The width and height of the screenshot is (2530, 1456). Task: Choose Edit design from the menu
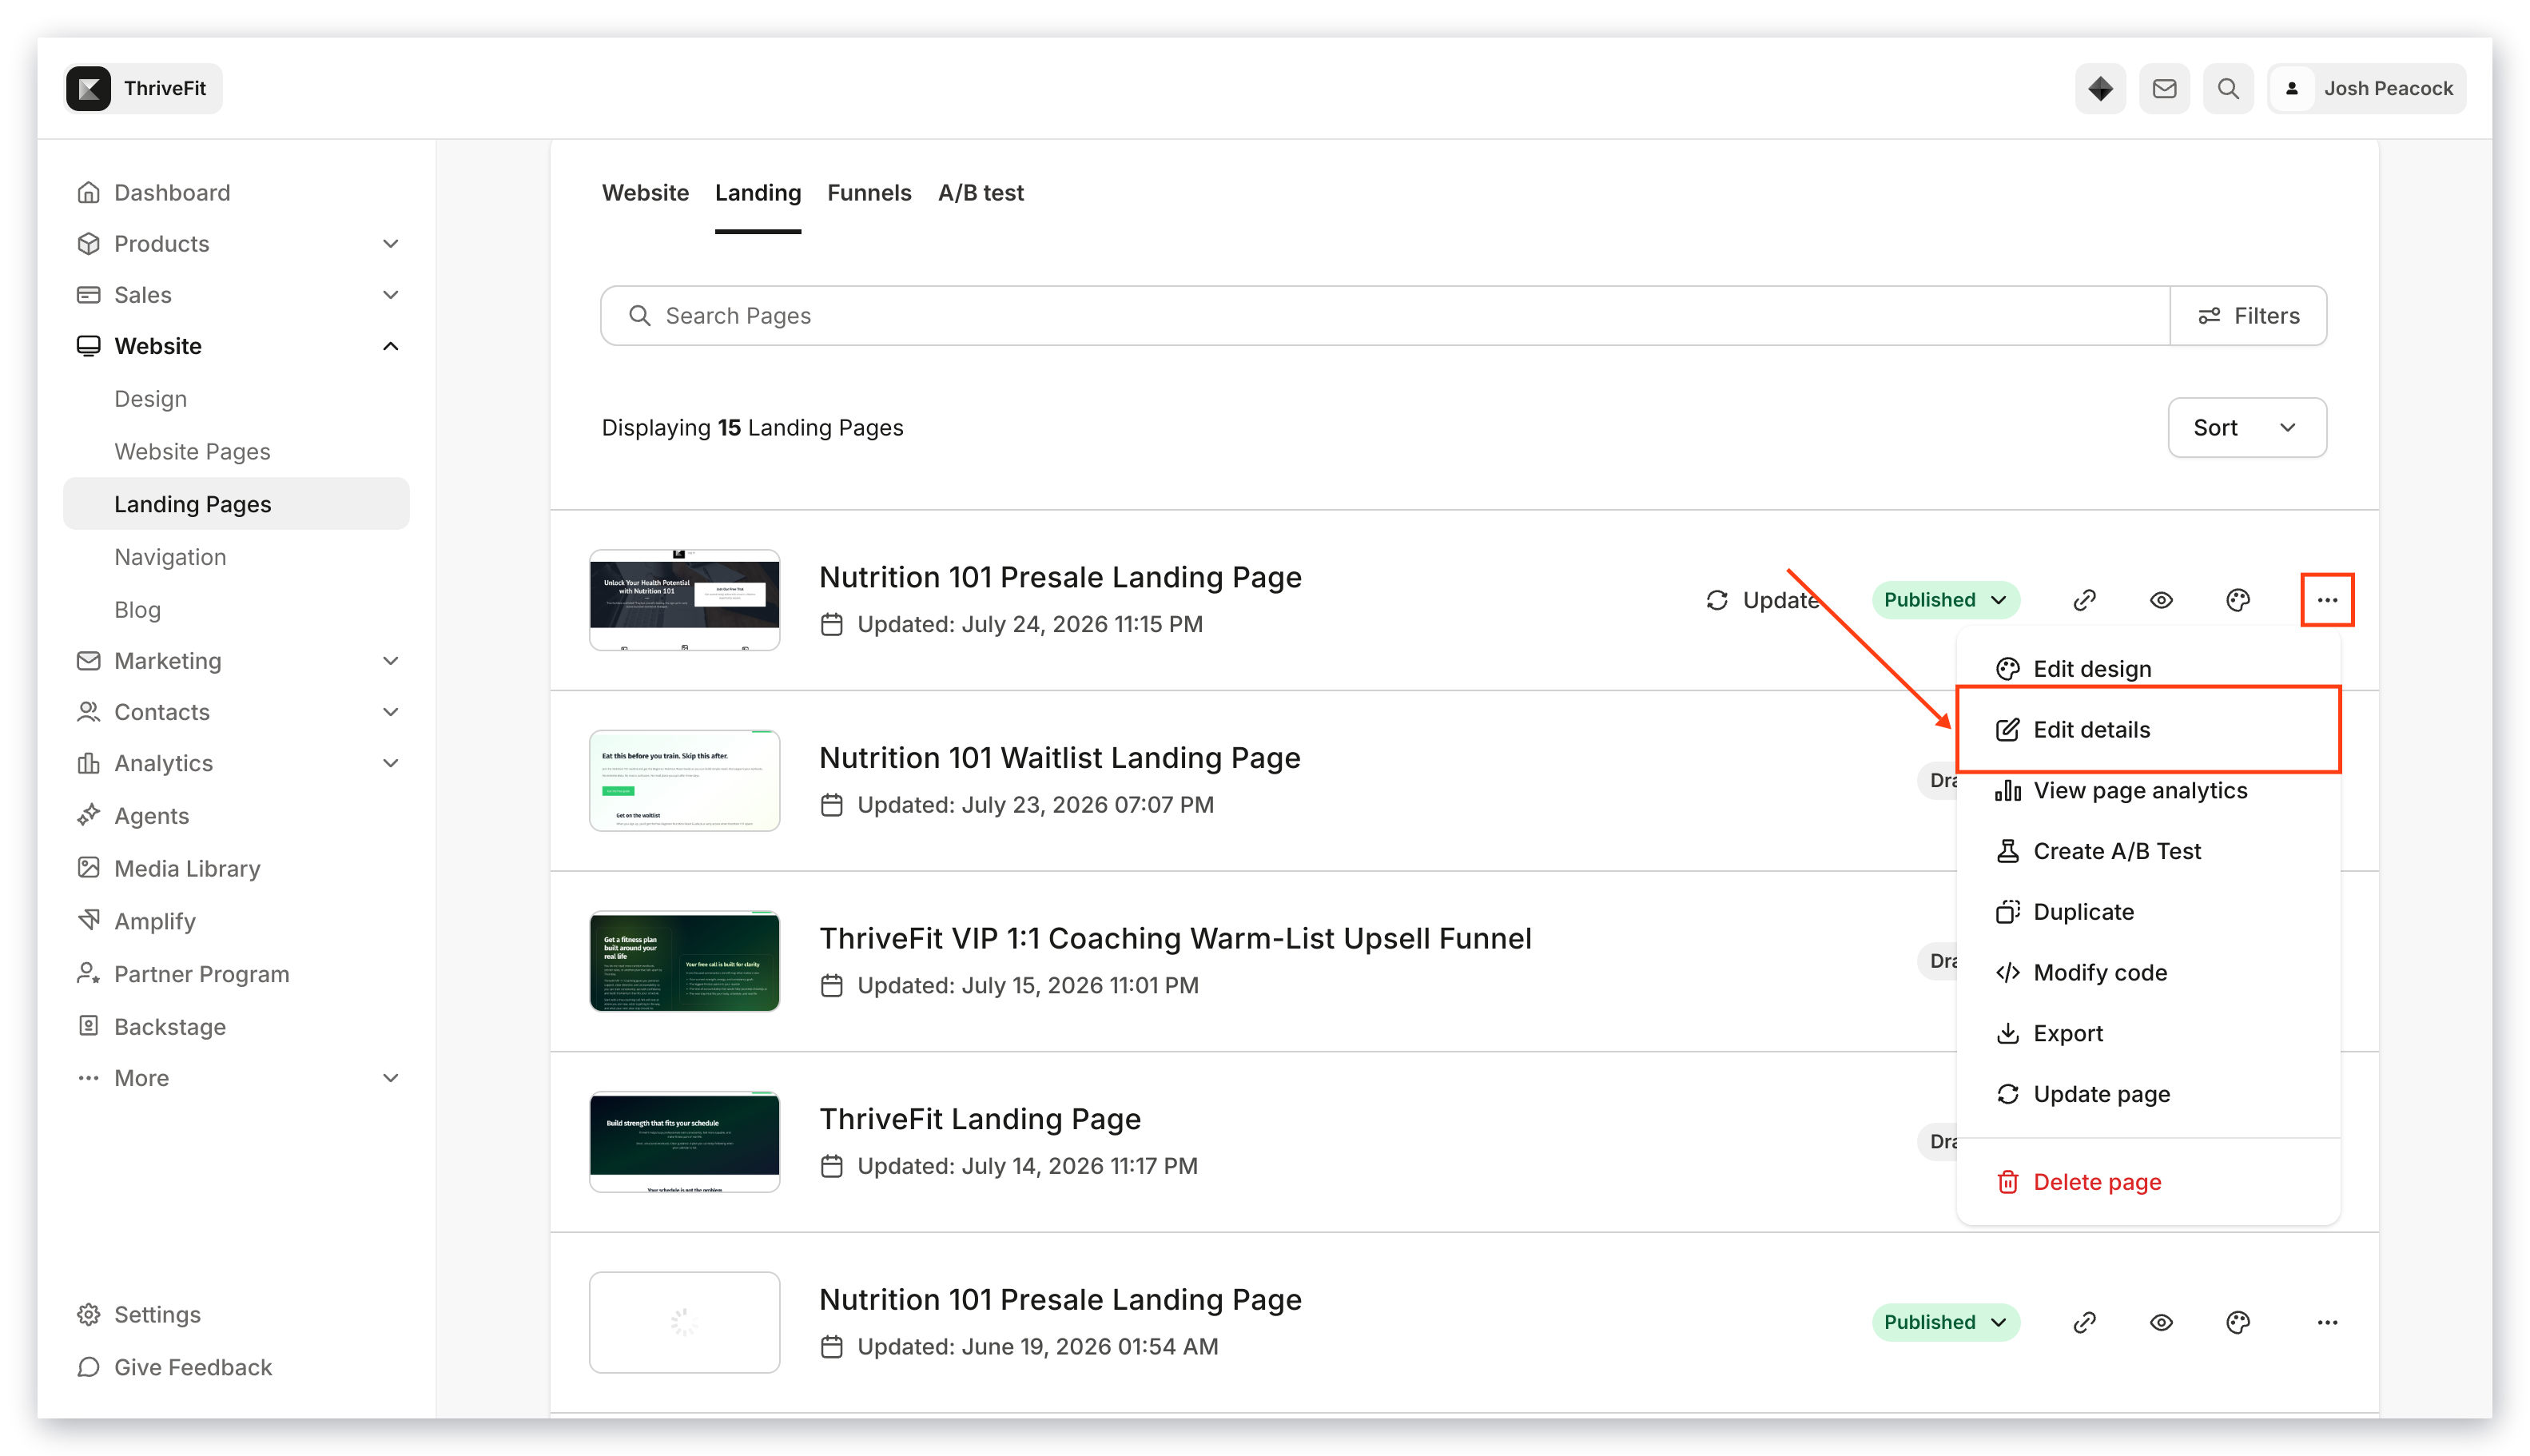coord(2148,668)
